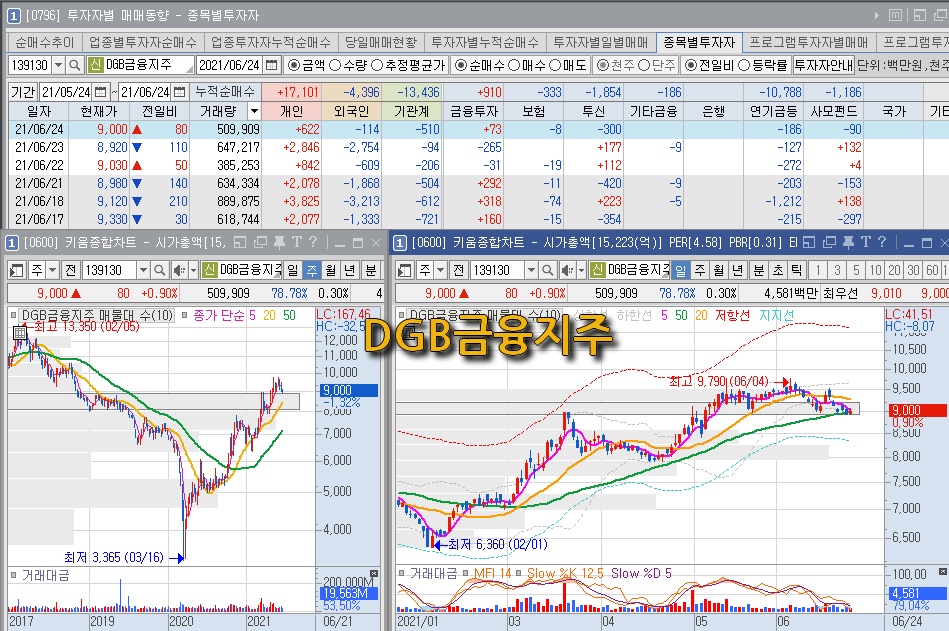Open calendar beside 2021/06/24 date field
Viewport: 949px width, 631px height.
272,65
